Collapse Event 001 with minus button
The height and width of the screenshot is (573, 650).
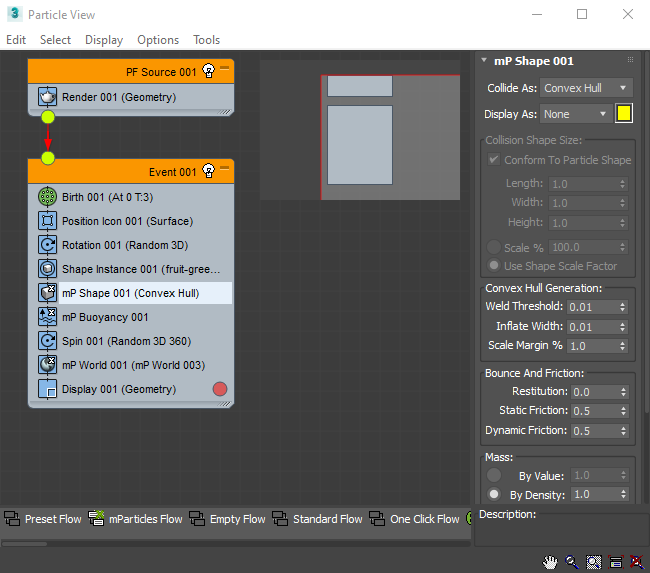(x=224, y=168)
